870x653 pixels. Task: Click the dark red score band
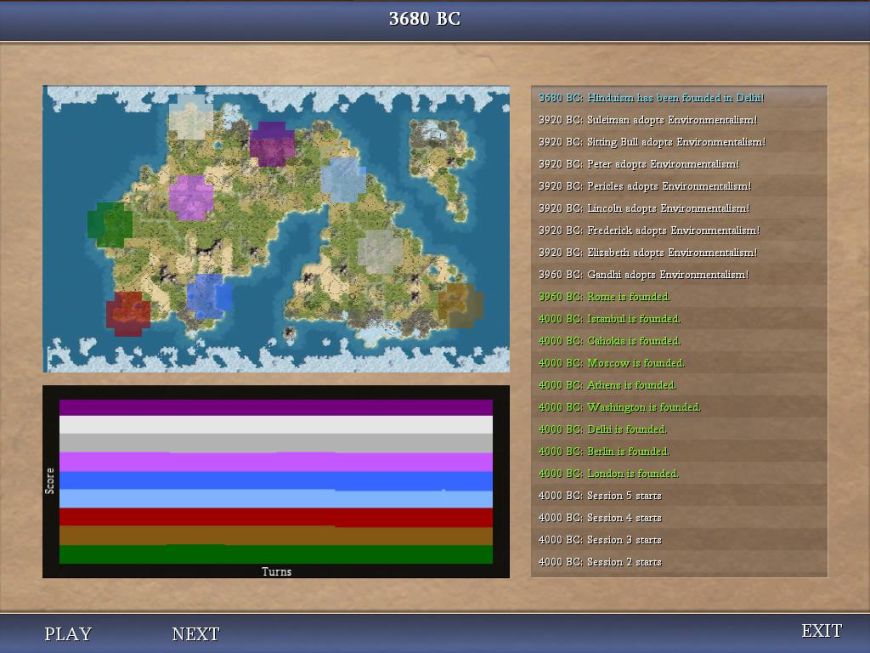pyautogui.click(x=276, y=517)
